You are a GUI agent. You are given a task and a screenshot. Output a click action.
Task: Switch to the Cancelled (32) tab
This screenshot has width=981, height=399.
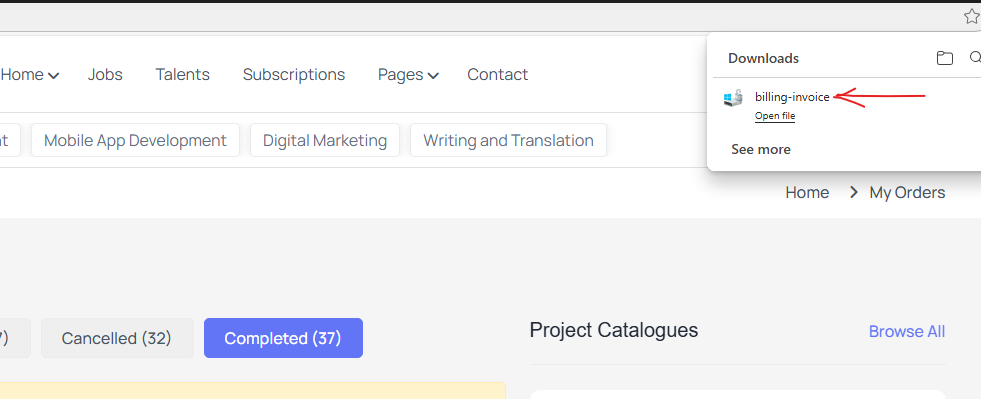click(117, 338)
